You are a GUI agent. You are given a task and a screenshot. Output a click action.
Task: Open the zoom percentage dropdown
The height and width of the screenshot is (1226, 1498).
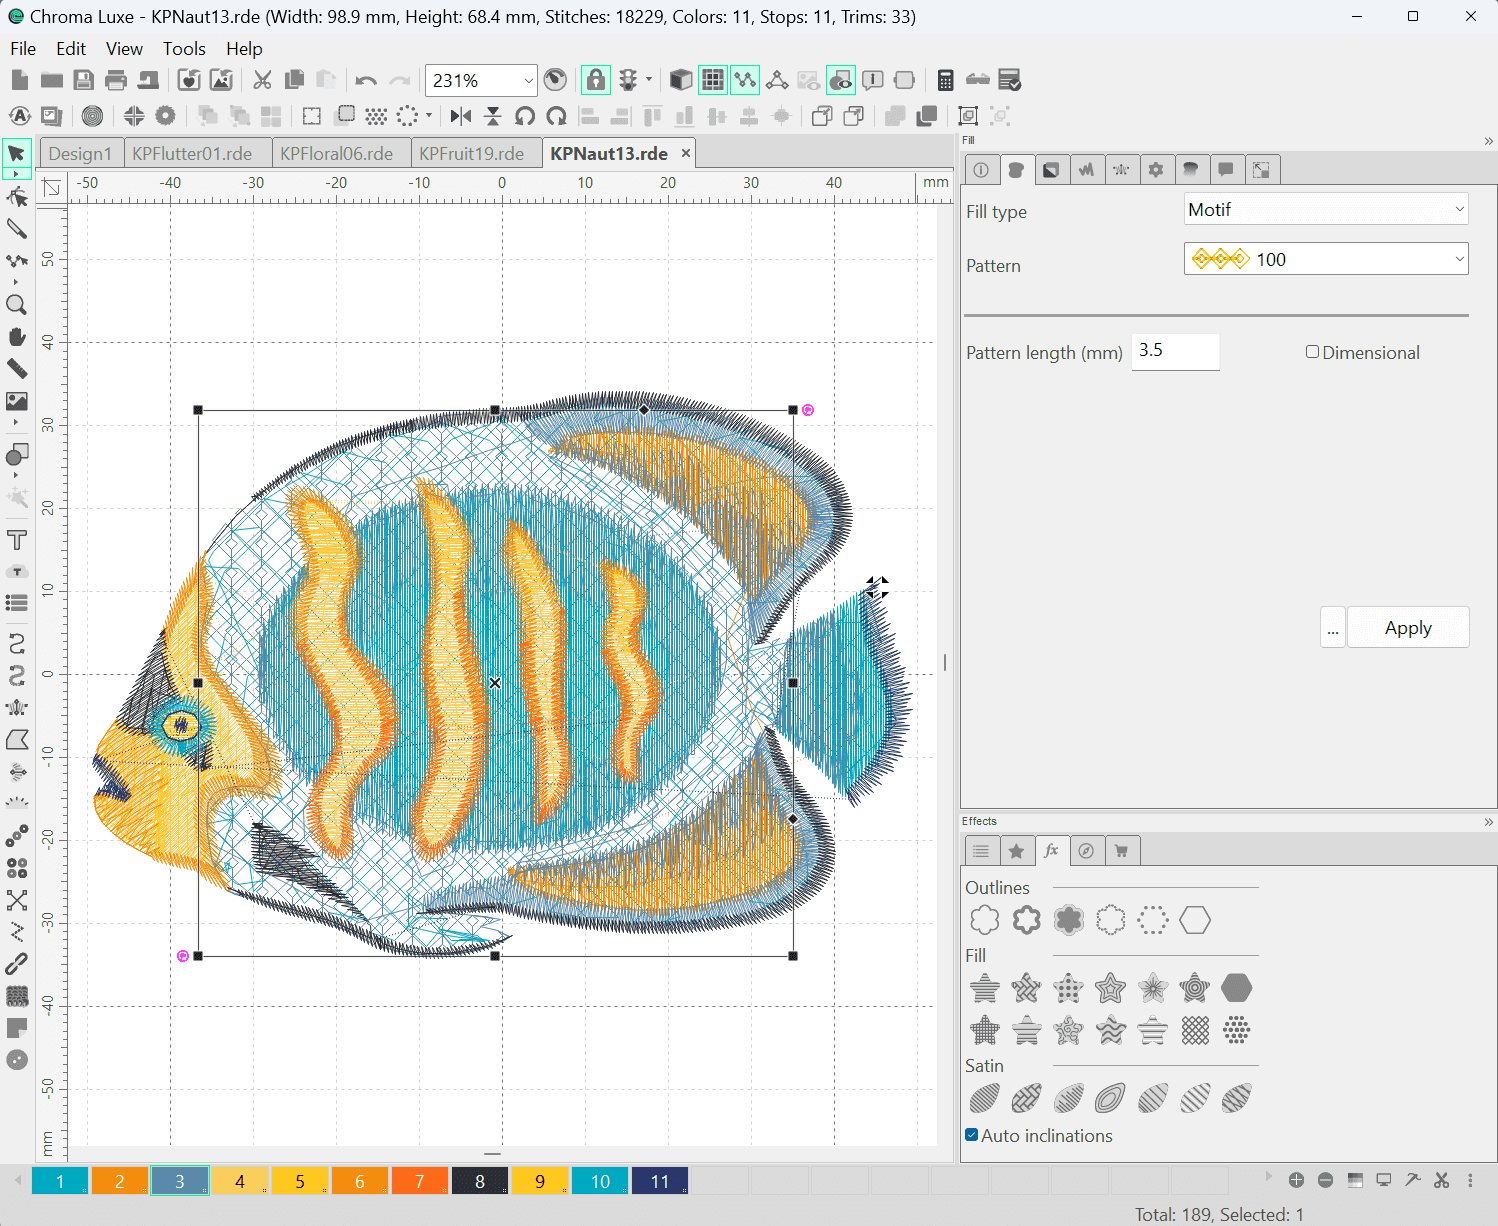click(x=528, y=81)
